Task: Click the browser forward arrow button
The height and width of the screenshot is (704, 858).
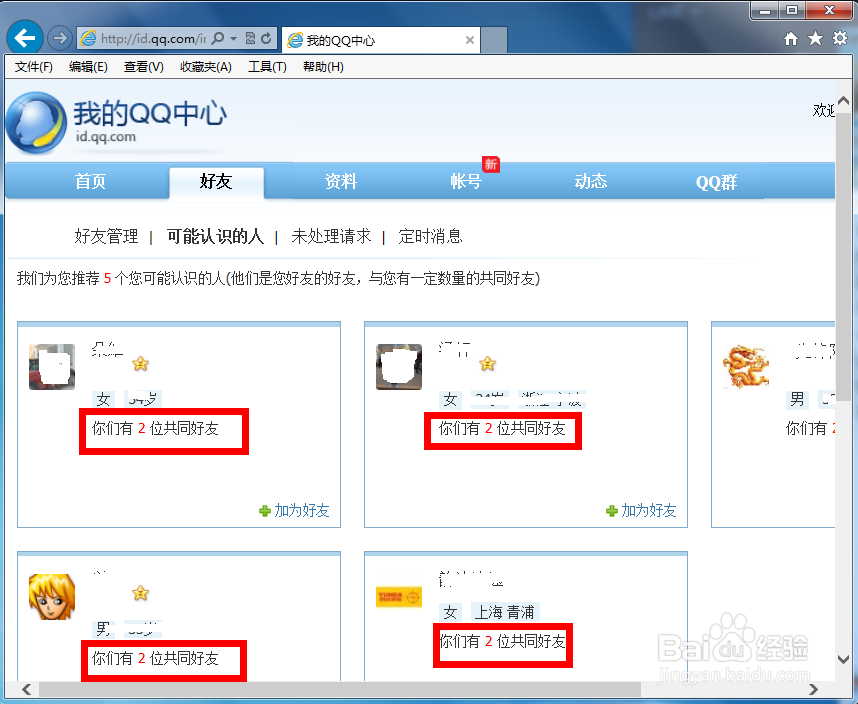Action: click(x=60, y=38)
